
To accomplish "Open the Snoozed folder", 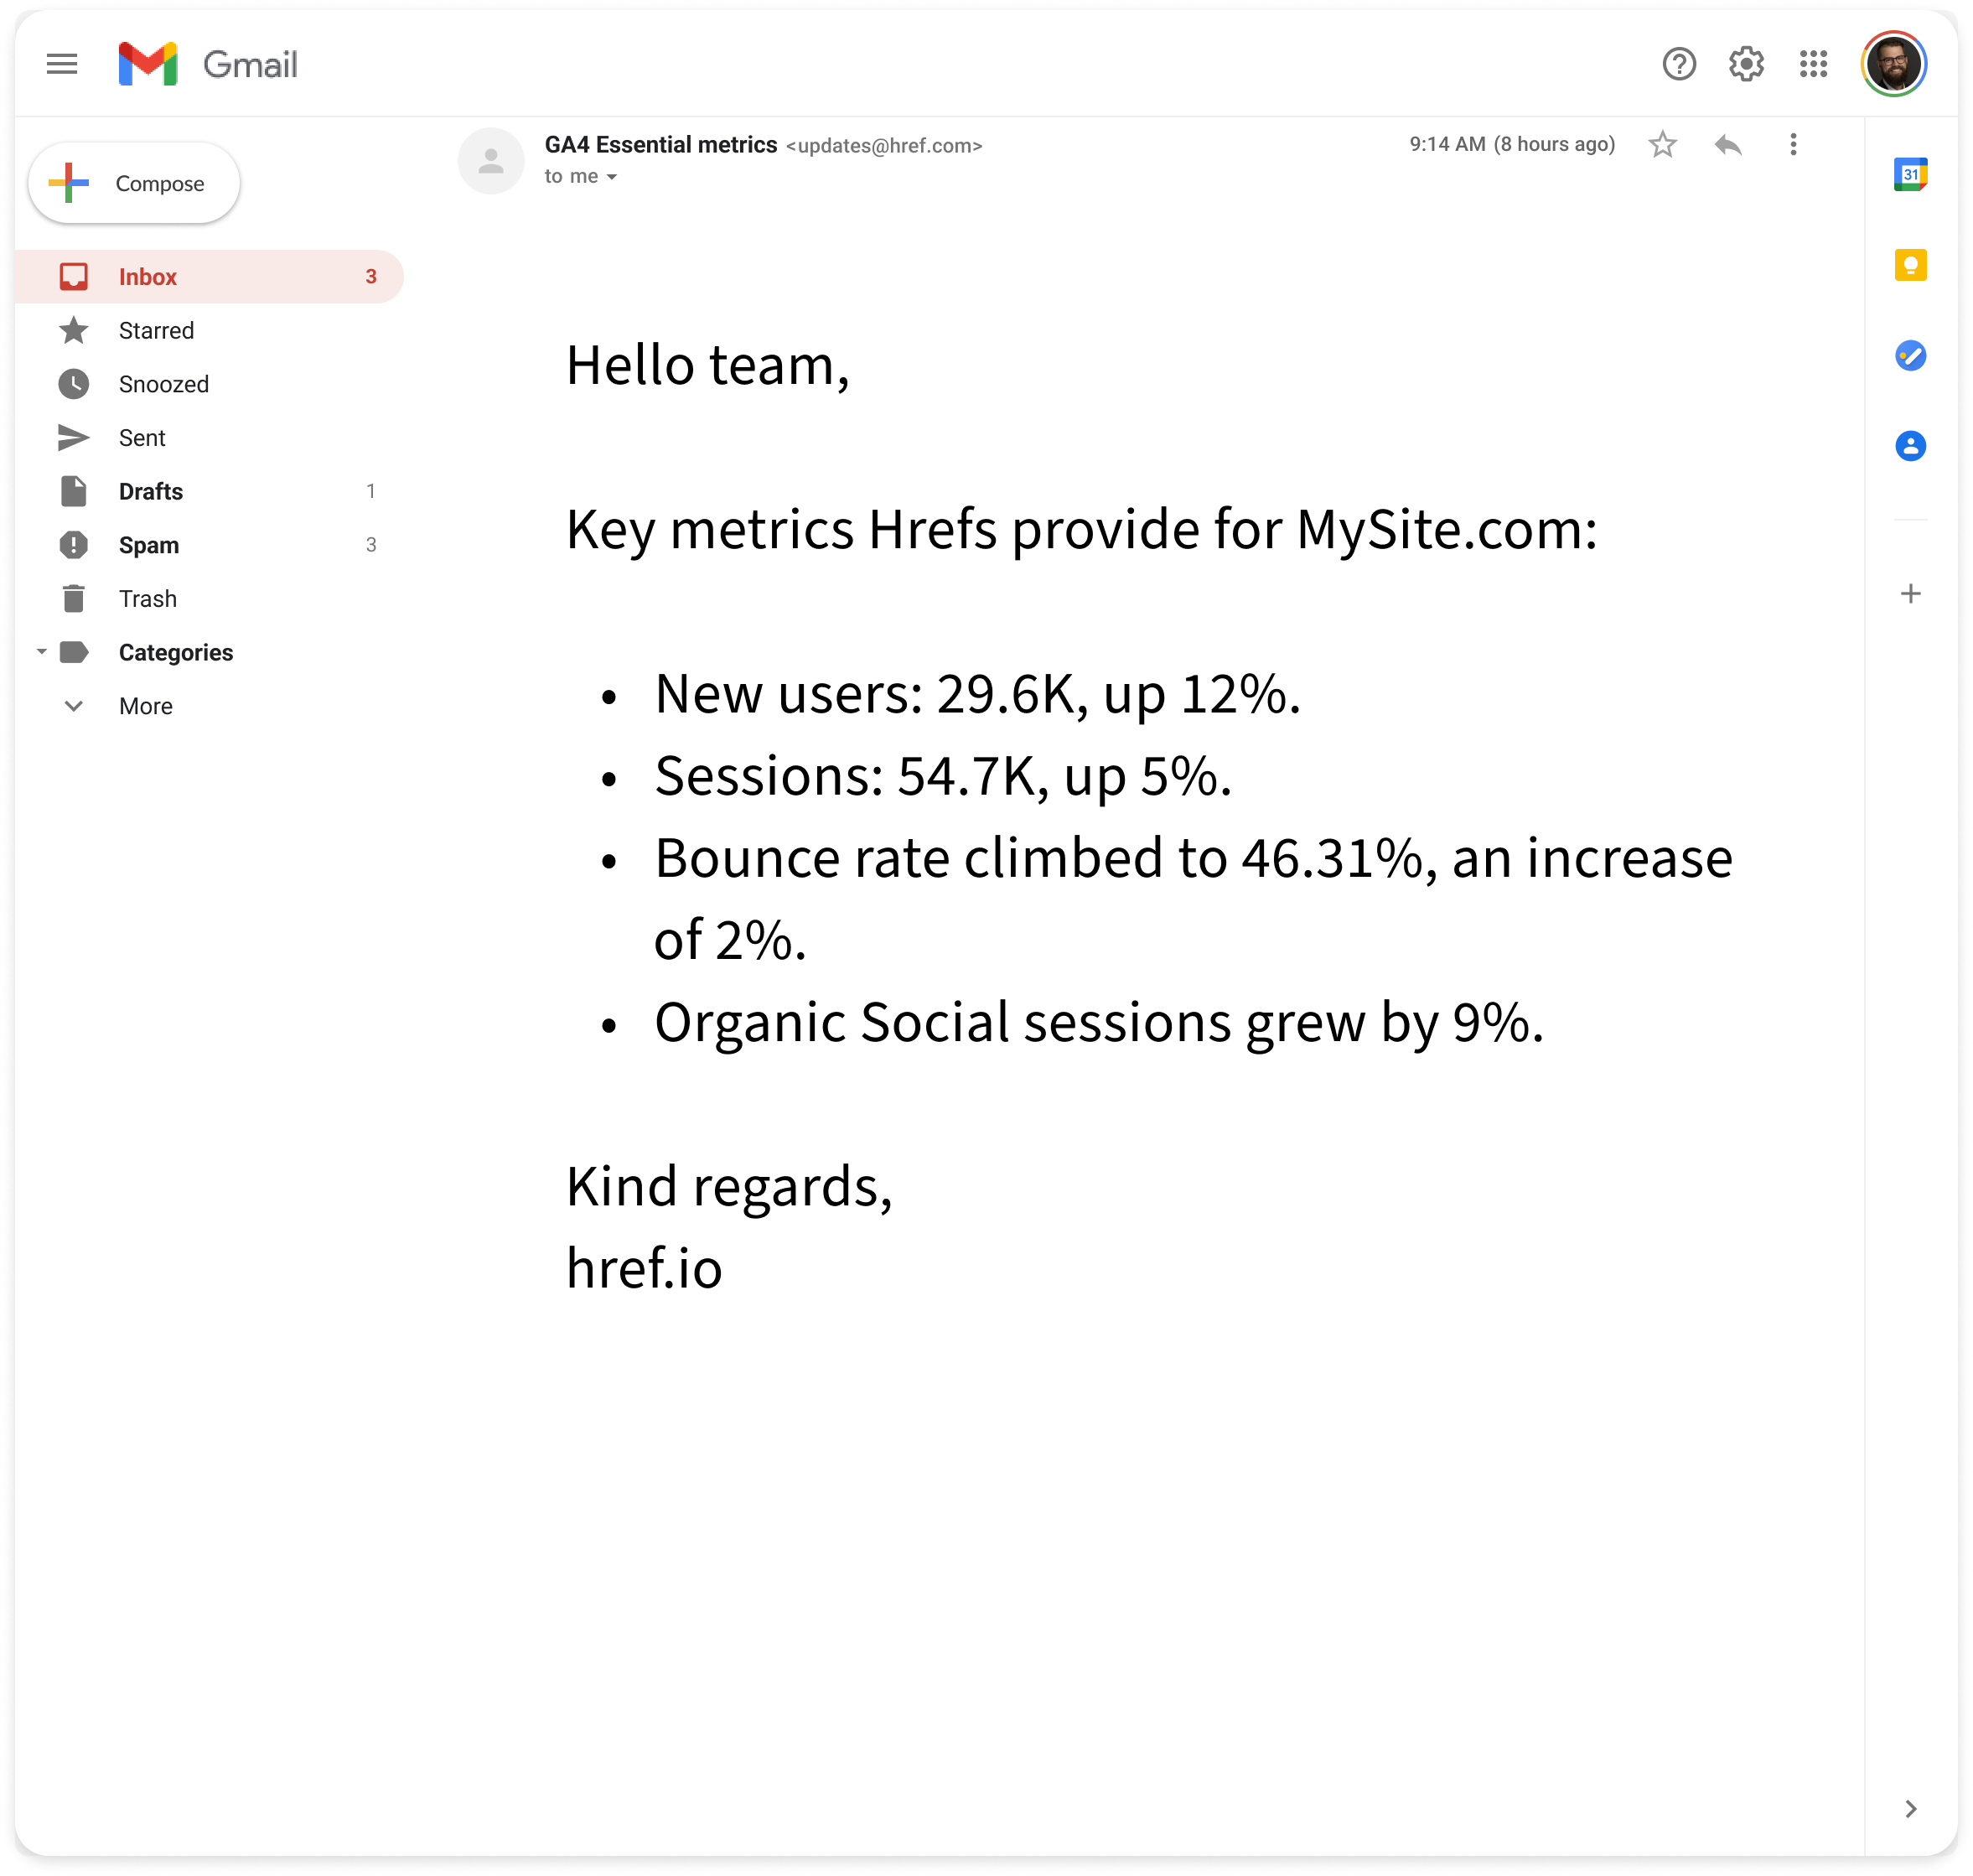I will point(209,384).
